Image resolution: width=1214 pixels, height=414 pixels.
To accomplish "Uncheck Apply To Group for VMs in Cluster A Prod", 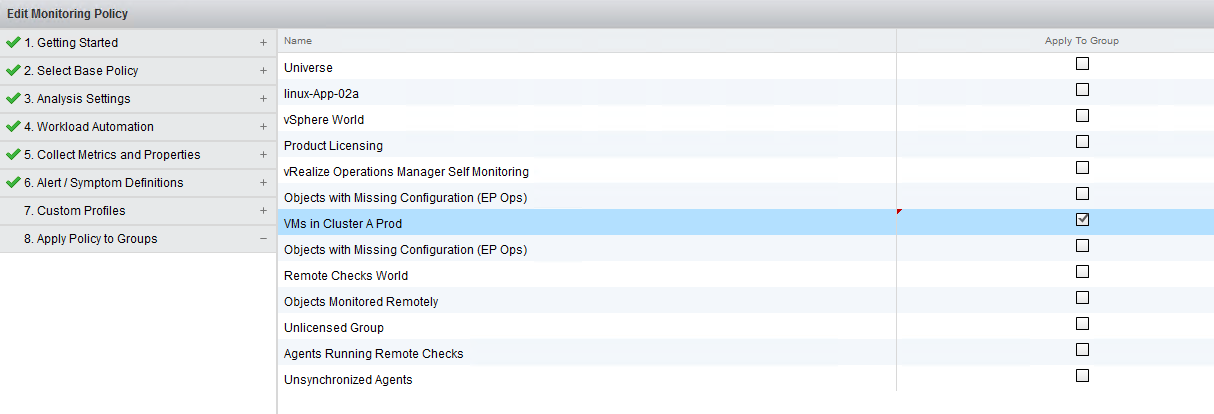I will pyautogui.click(x=1082, y=220).
